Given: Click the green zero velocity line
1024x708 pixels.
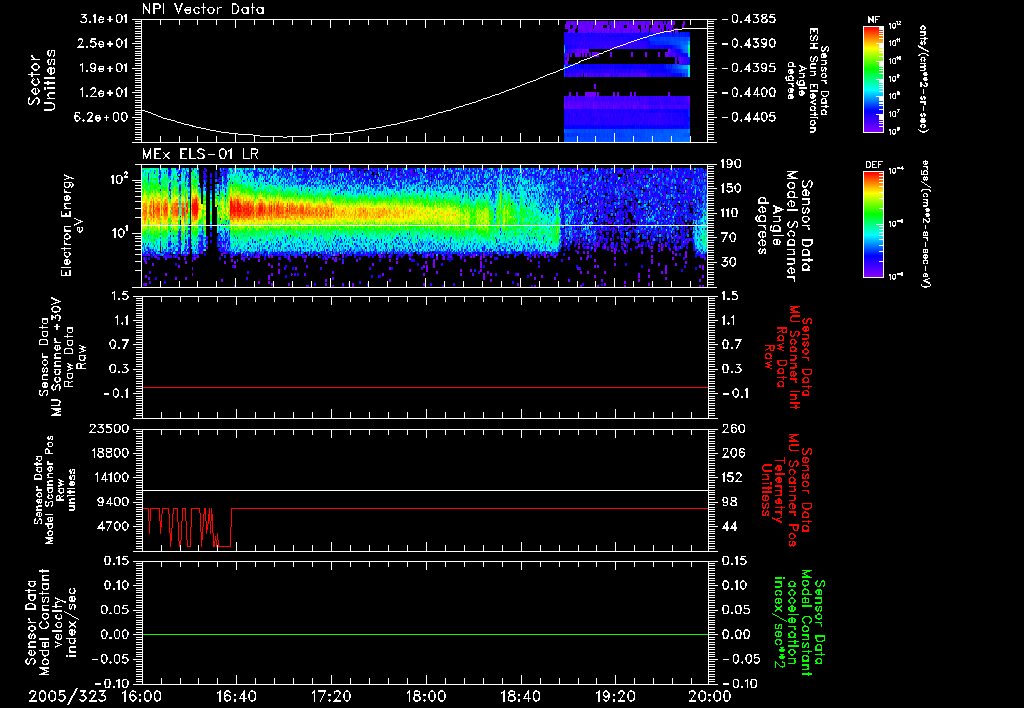Looking at the screenshot, I should 425,634.
